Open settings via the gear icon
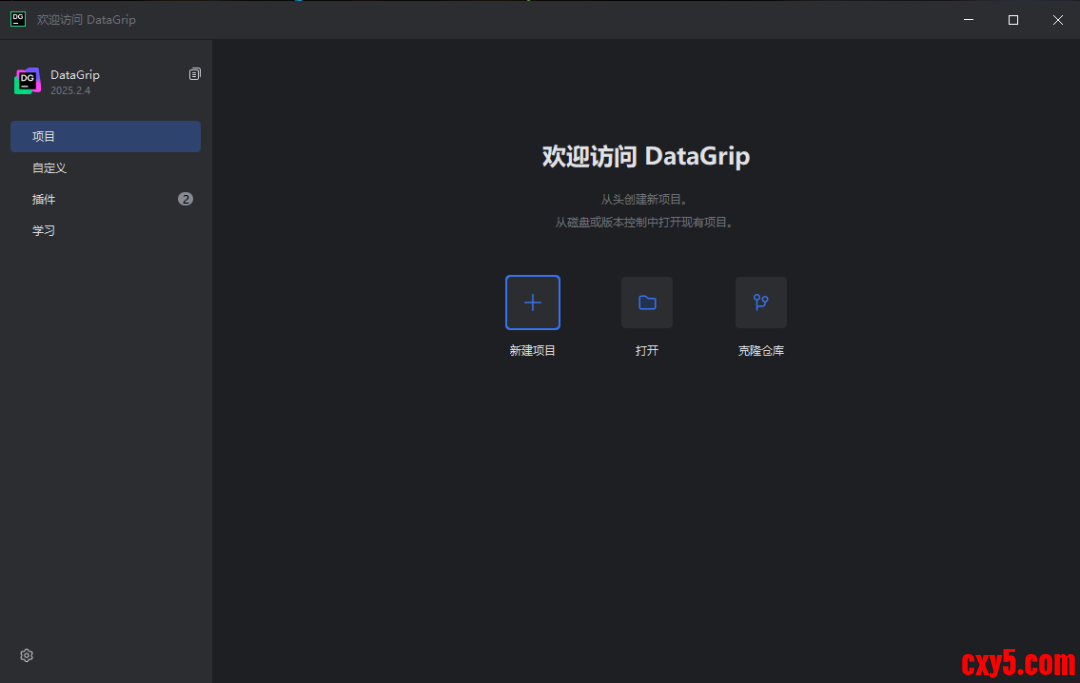Image resolution: width=1080 pixels, height=683 pixels. (27, 655)
